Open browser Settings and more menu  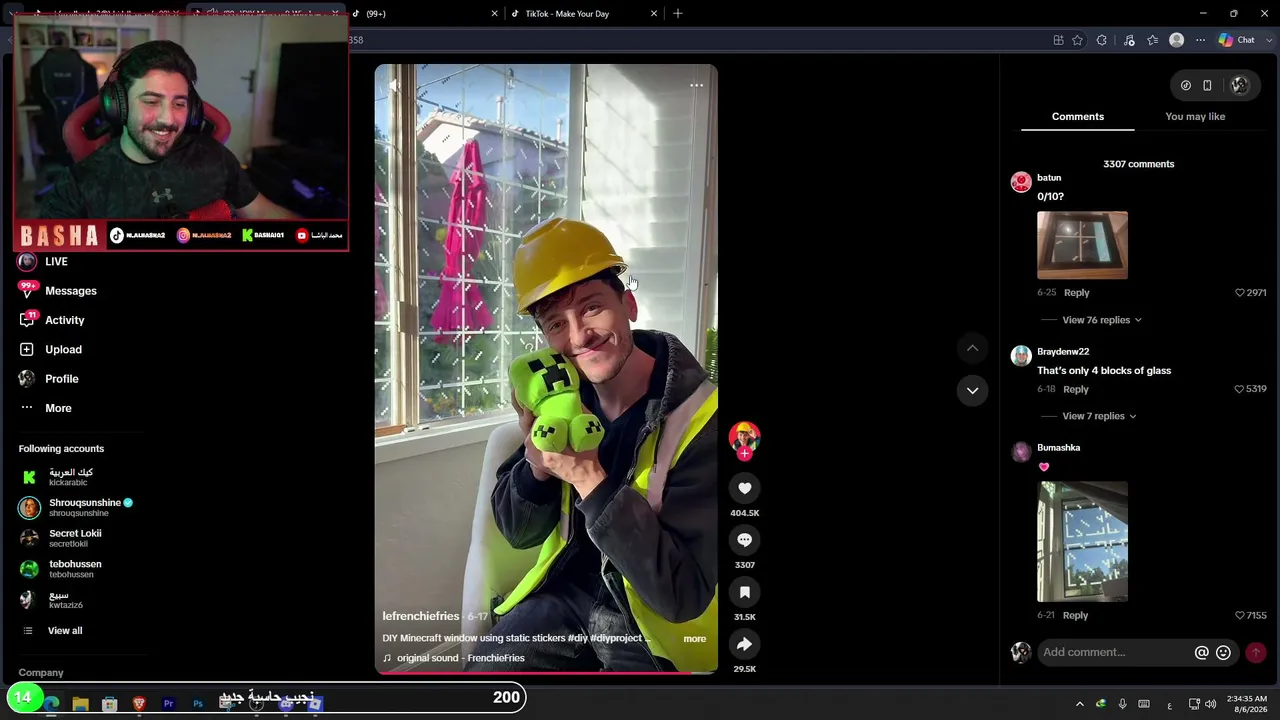[1201, 40]
